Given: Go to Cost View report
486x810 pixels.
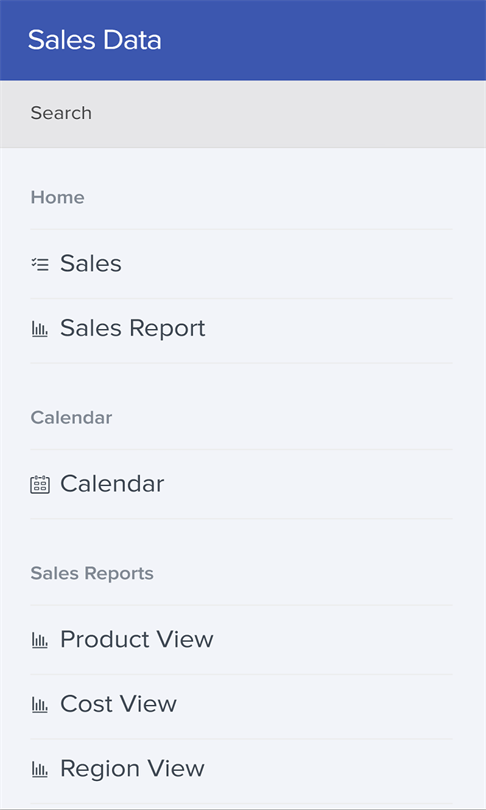Looking at the screenshot, I should point(241,705).
